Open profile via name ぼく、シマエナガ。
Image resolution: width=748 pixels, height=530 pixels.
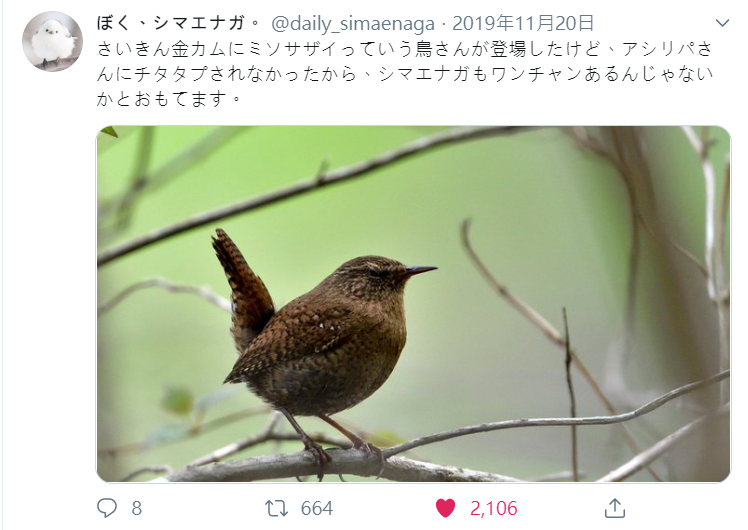click(x=179, y=23)
